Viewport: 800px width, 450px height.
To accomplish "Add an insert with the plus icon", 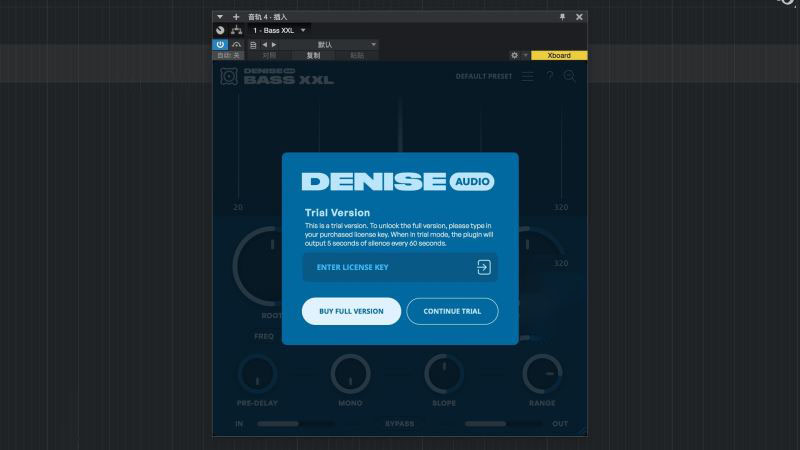I will pyautogui.click(x=236, y=17).
